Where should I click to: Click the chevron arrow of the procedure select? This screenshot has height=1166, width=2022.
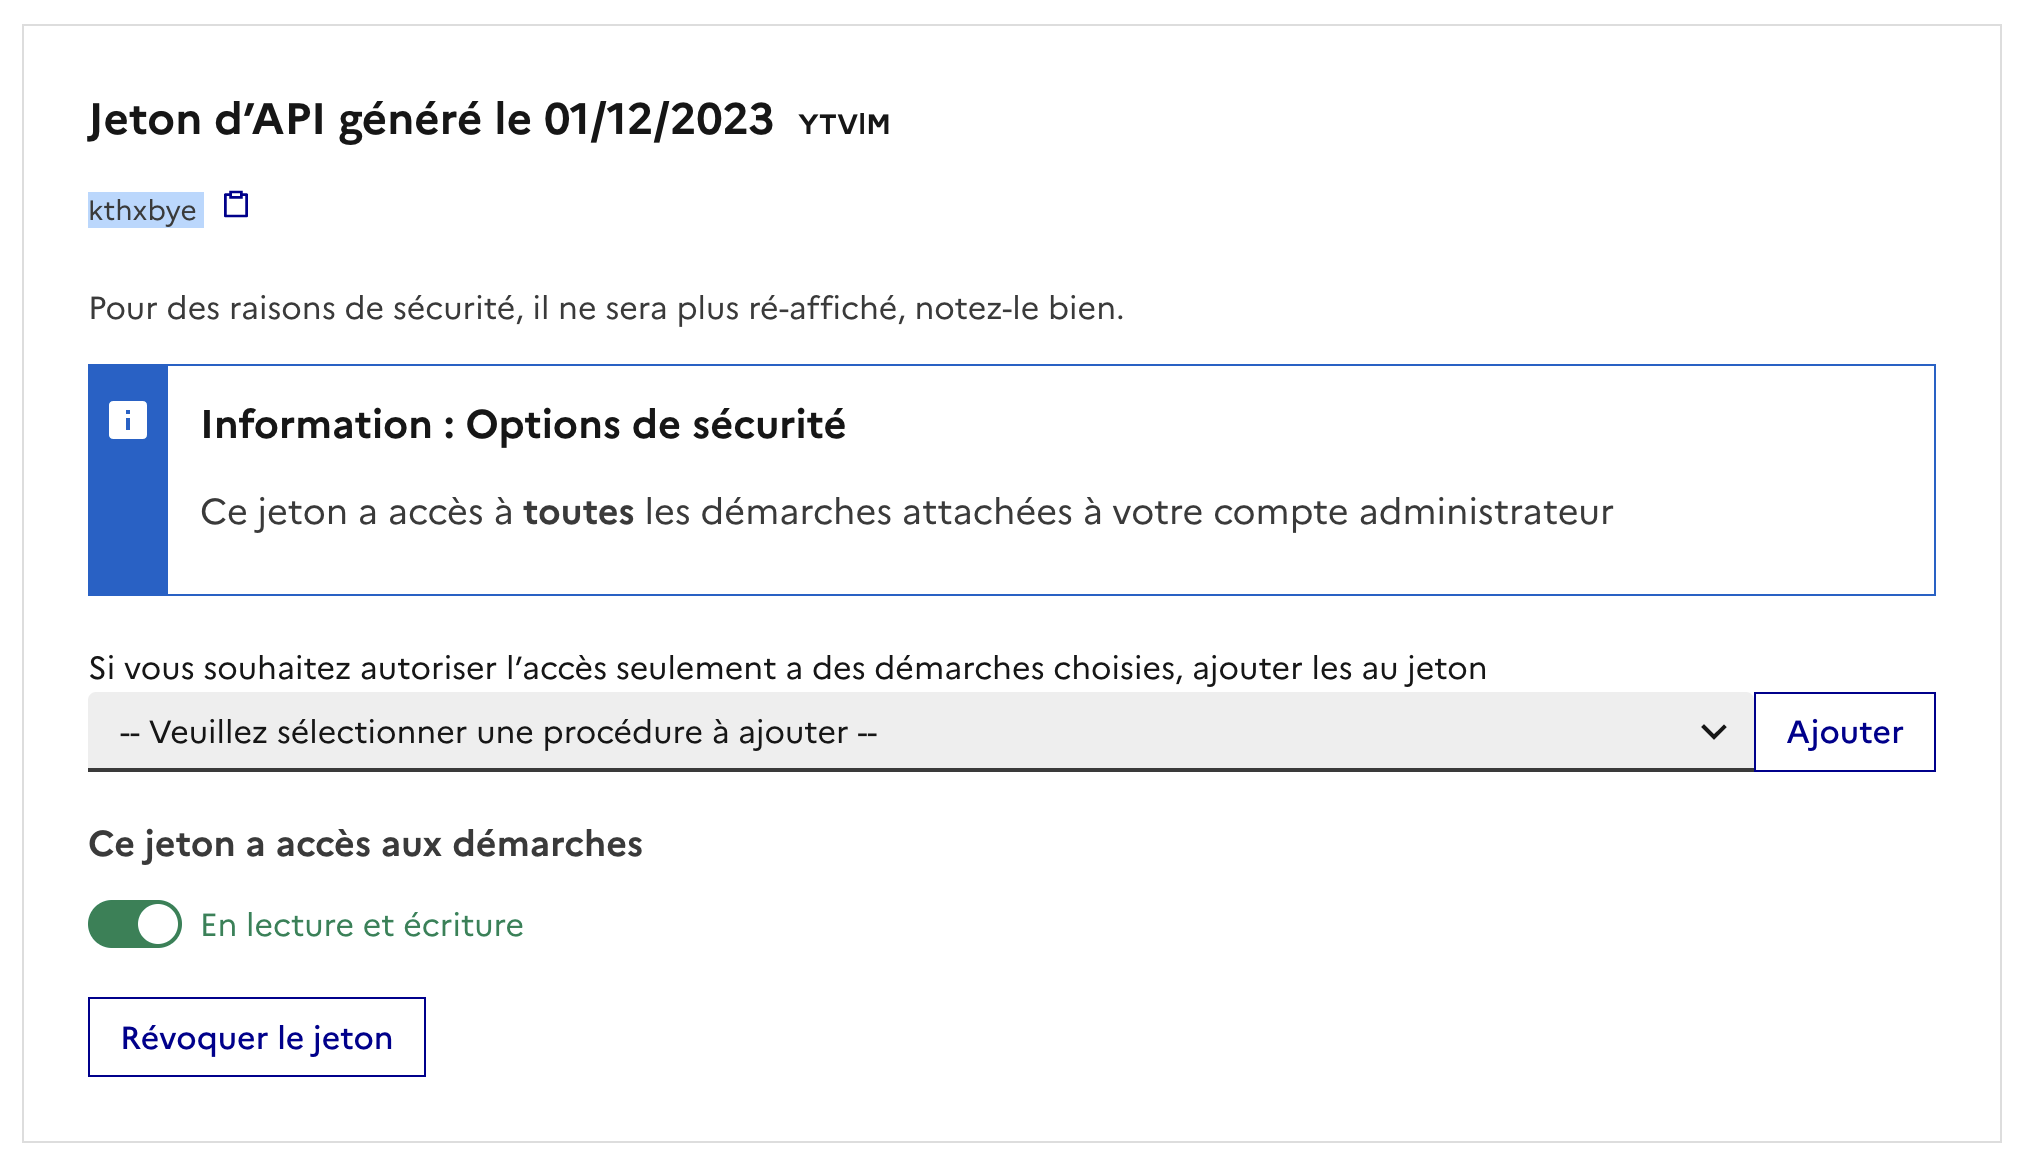click(x=1713, y=732)
